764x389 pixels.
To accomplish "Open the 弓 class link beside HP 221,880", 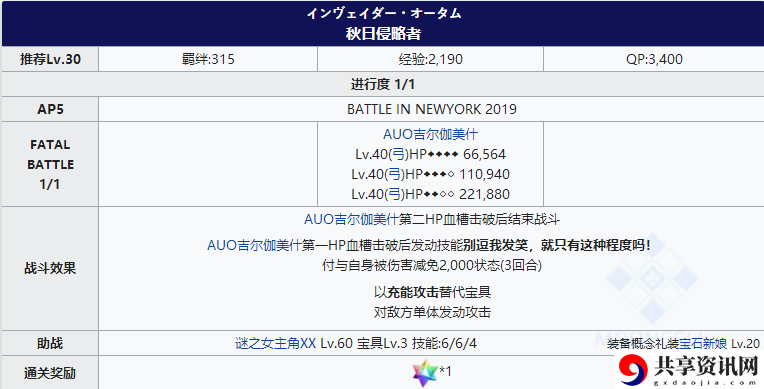I will click(394, 194).
